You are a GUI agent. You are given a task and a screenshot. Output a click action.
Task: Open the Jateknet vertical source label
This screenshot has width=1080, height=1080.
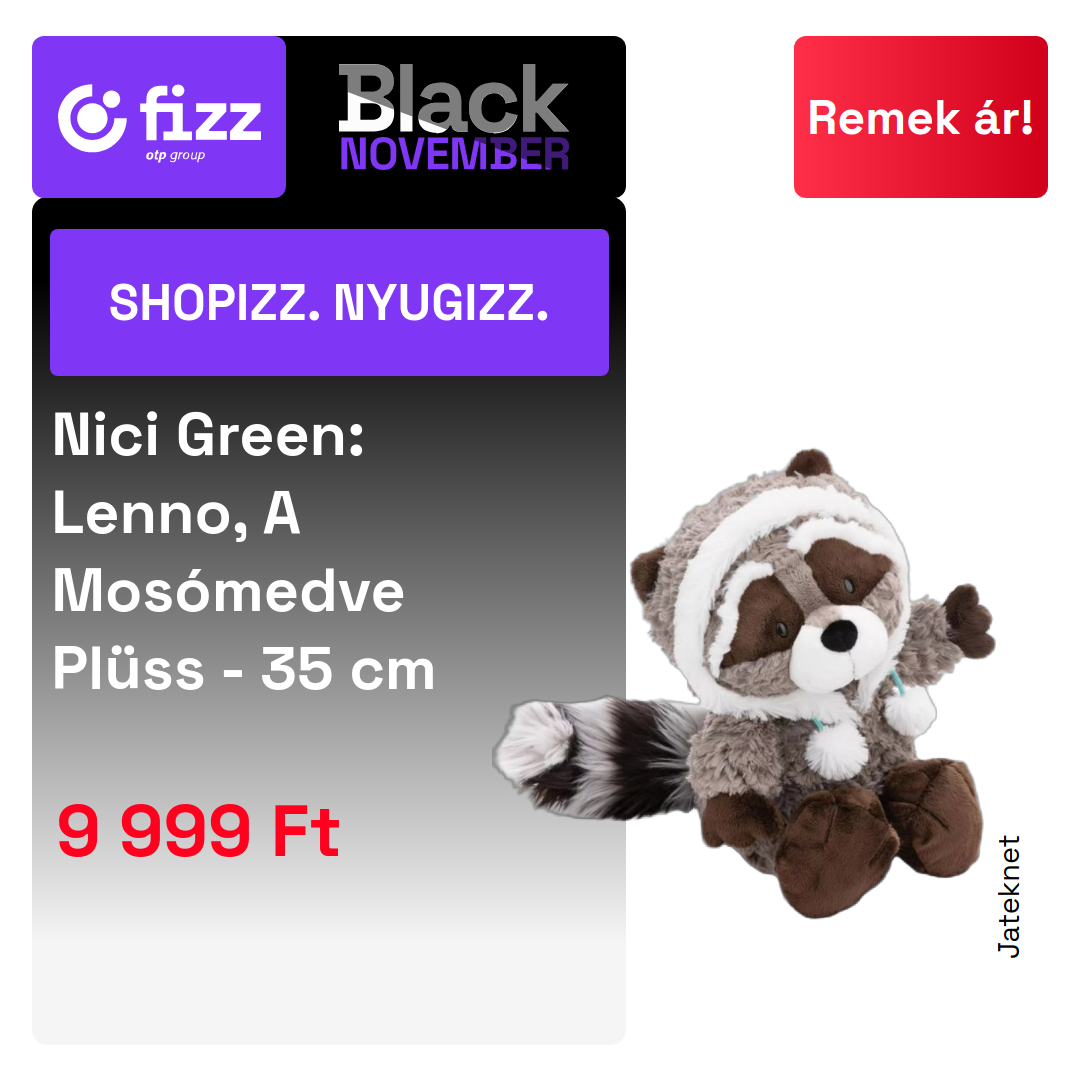pyautogui.click(x=1009, y=896)
